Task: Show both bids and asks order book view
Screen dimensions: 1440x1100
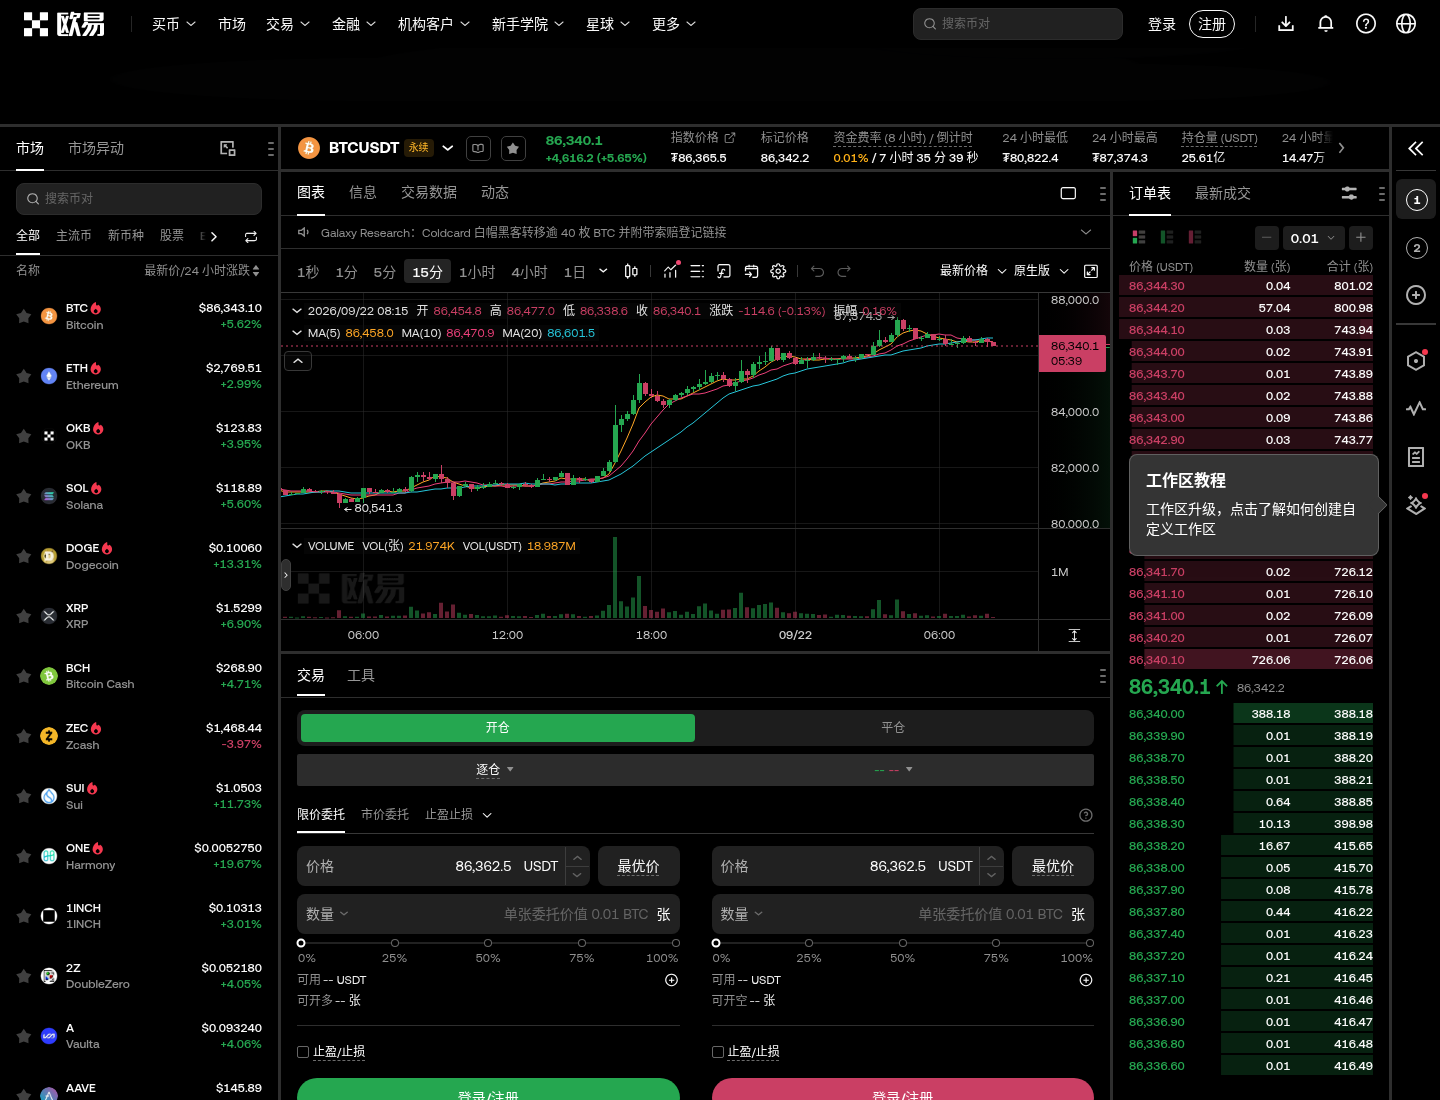Action: [x=1138, y=237]
